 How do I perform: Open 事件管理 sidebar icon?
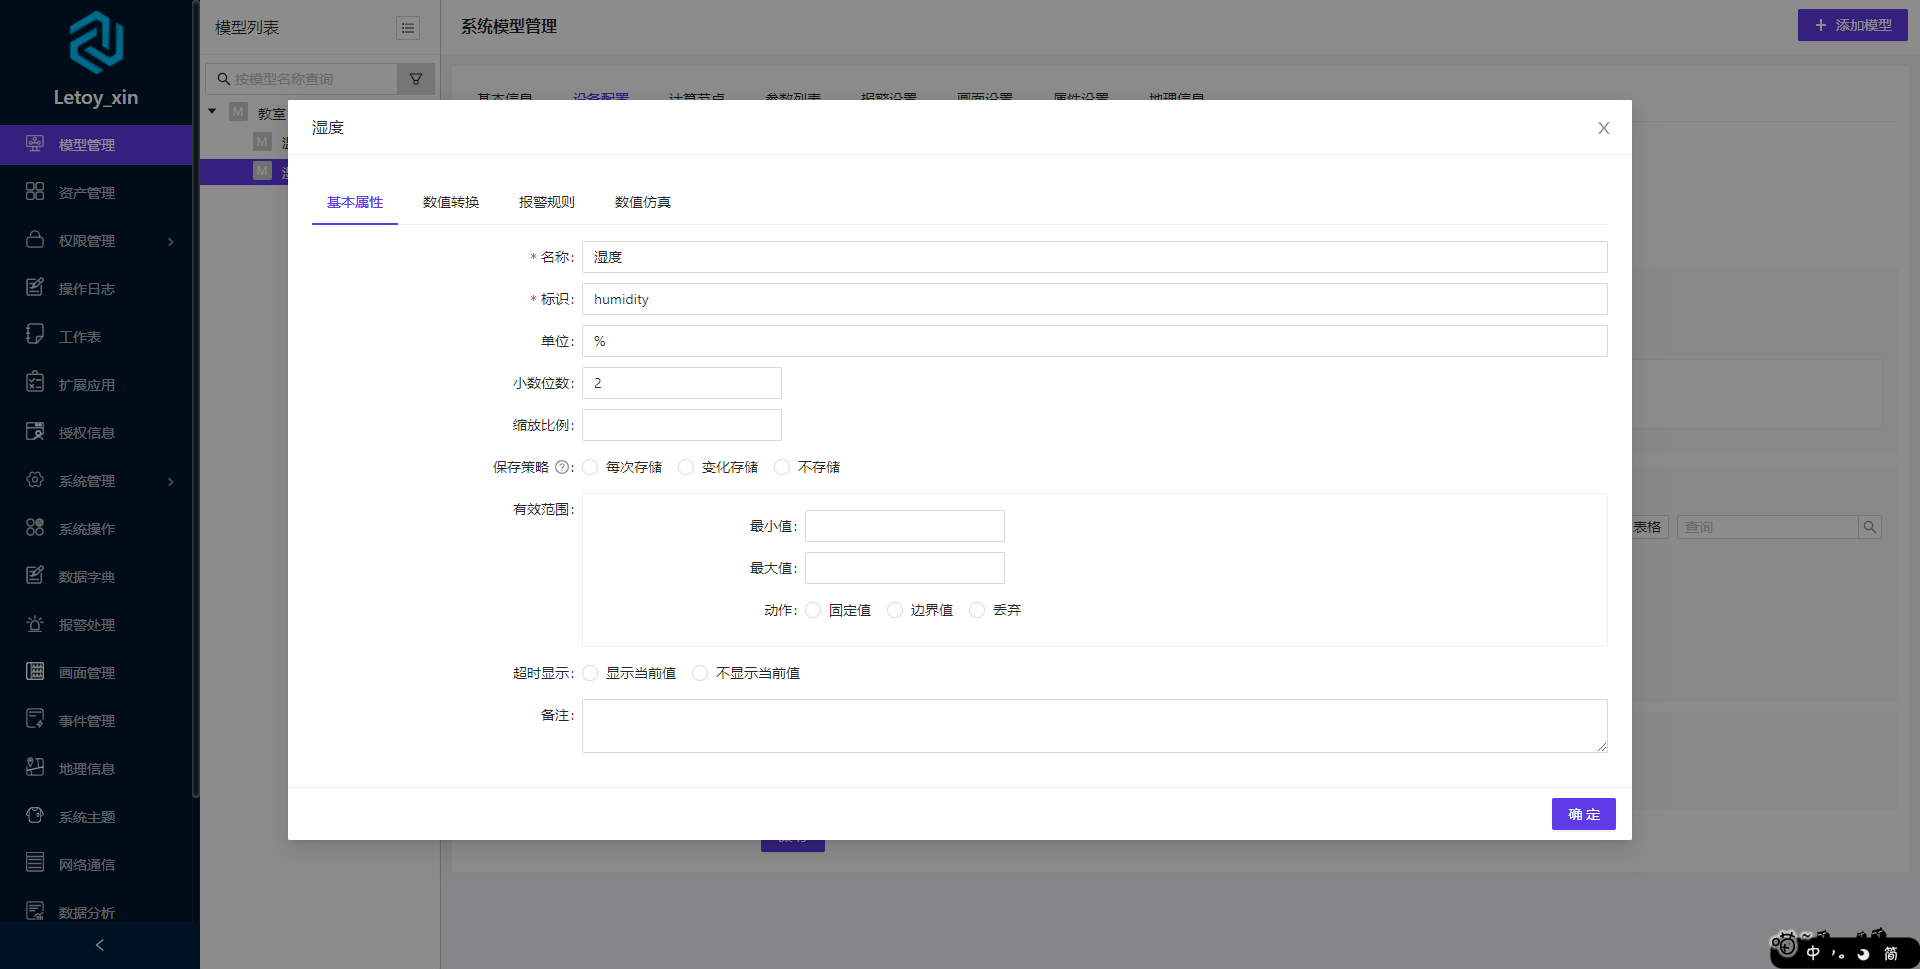[35, 719]
